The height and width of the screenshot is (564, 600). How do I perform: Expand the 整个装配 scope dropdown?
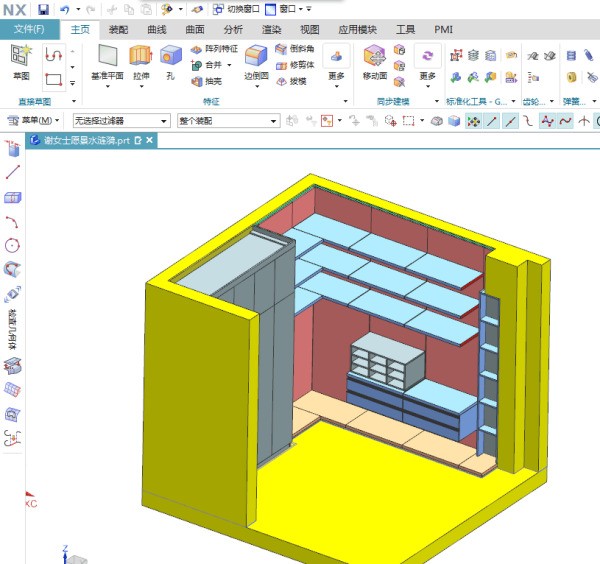(x=227, y=121)
